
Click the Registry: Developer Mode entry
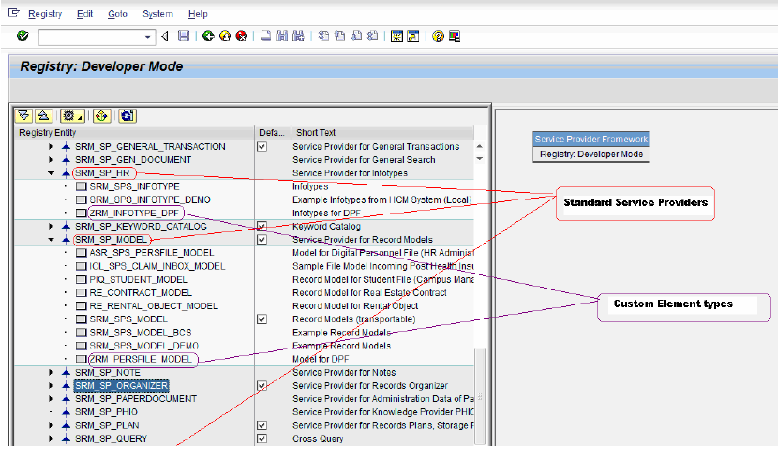click(x=591, y=154)
